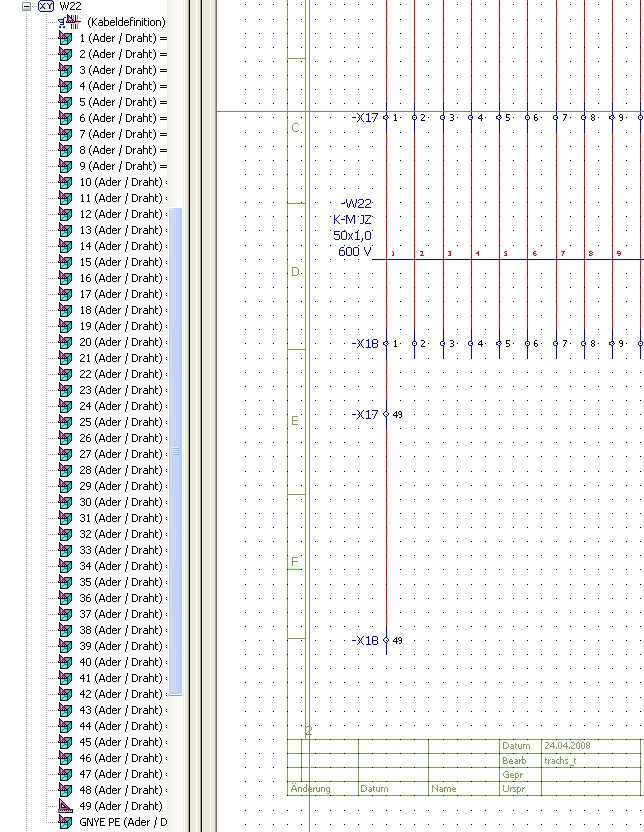Select tree row 42 (Ader / Draht)

pos(123,694)
